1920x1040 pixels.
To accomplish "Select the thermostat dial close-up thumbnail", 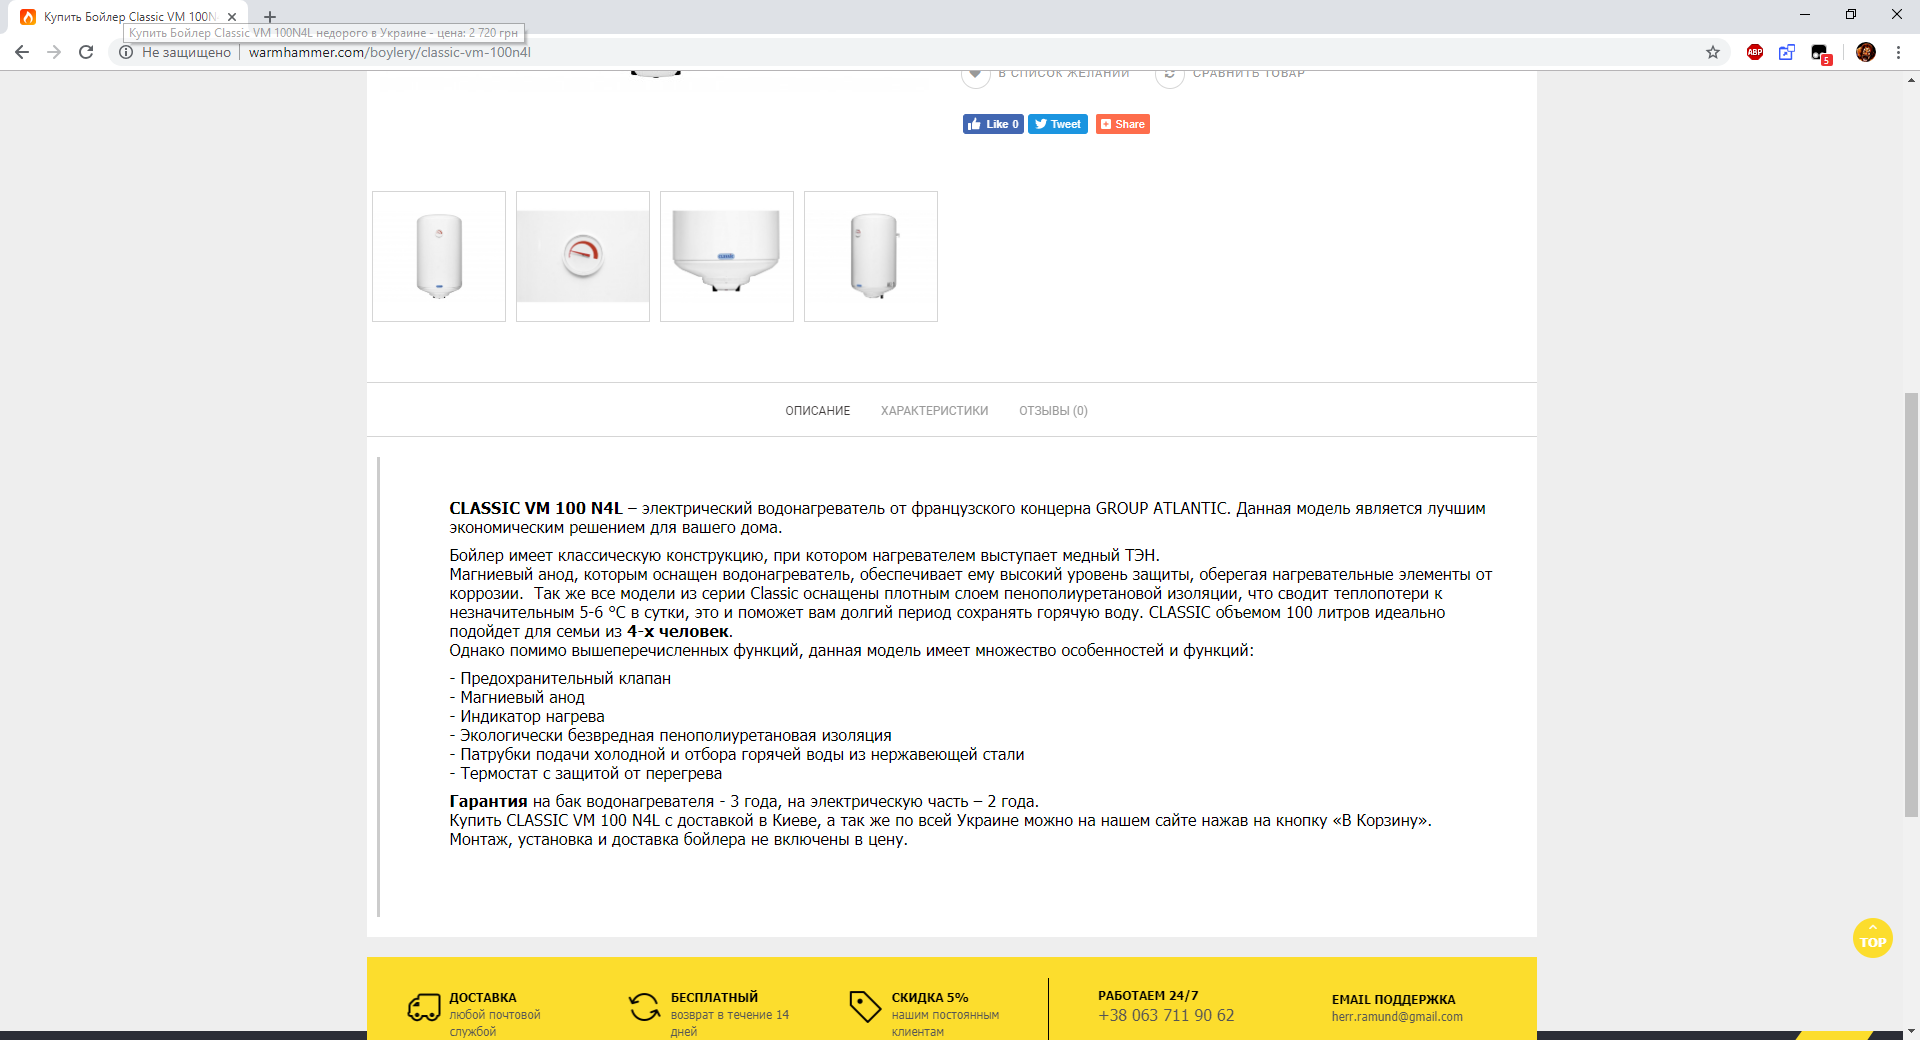I will pyautogui.click(x=583, y=256).
